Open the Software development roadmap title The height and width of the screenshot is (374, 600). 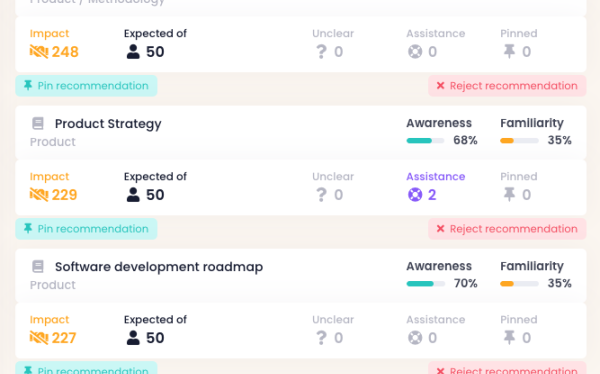point(159,266)
